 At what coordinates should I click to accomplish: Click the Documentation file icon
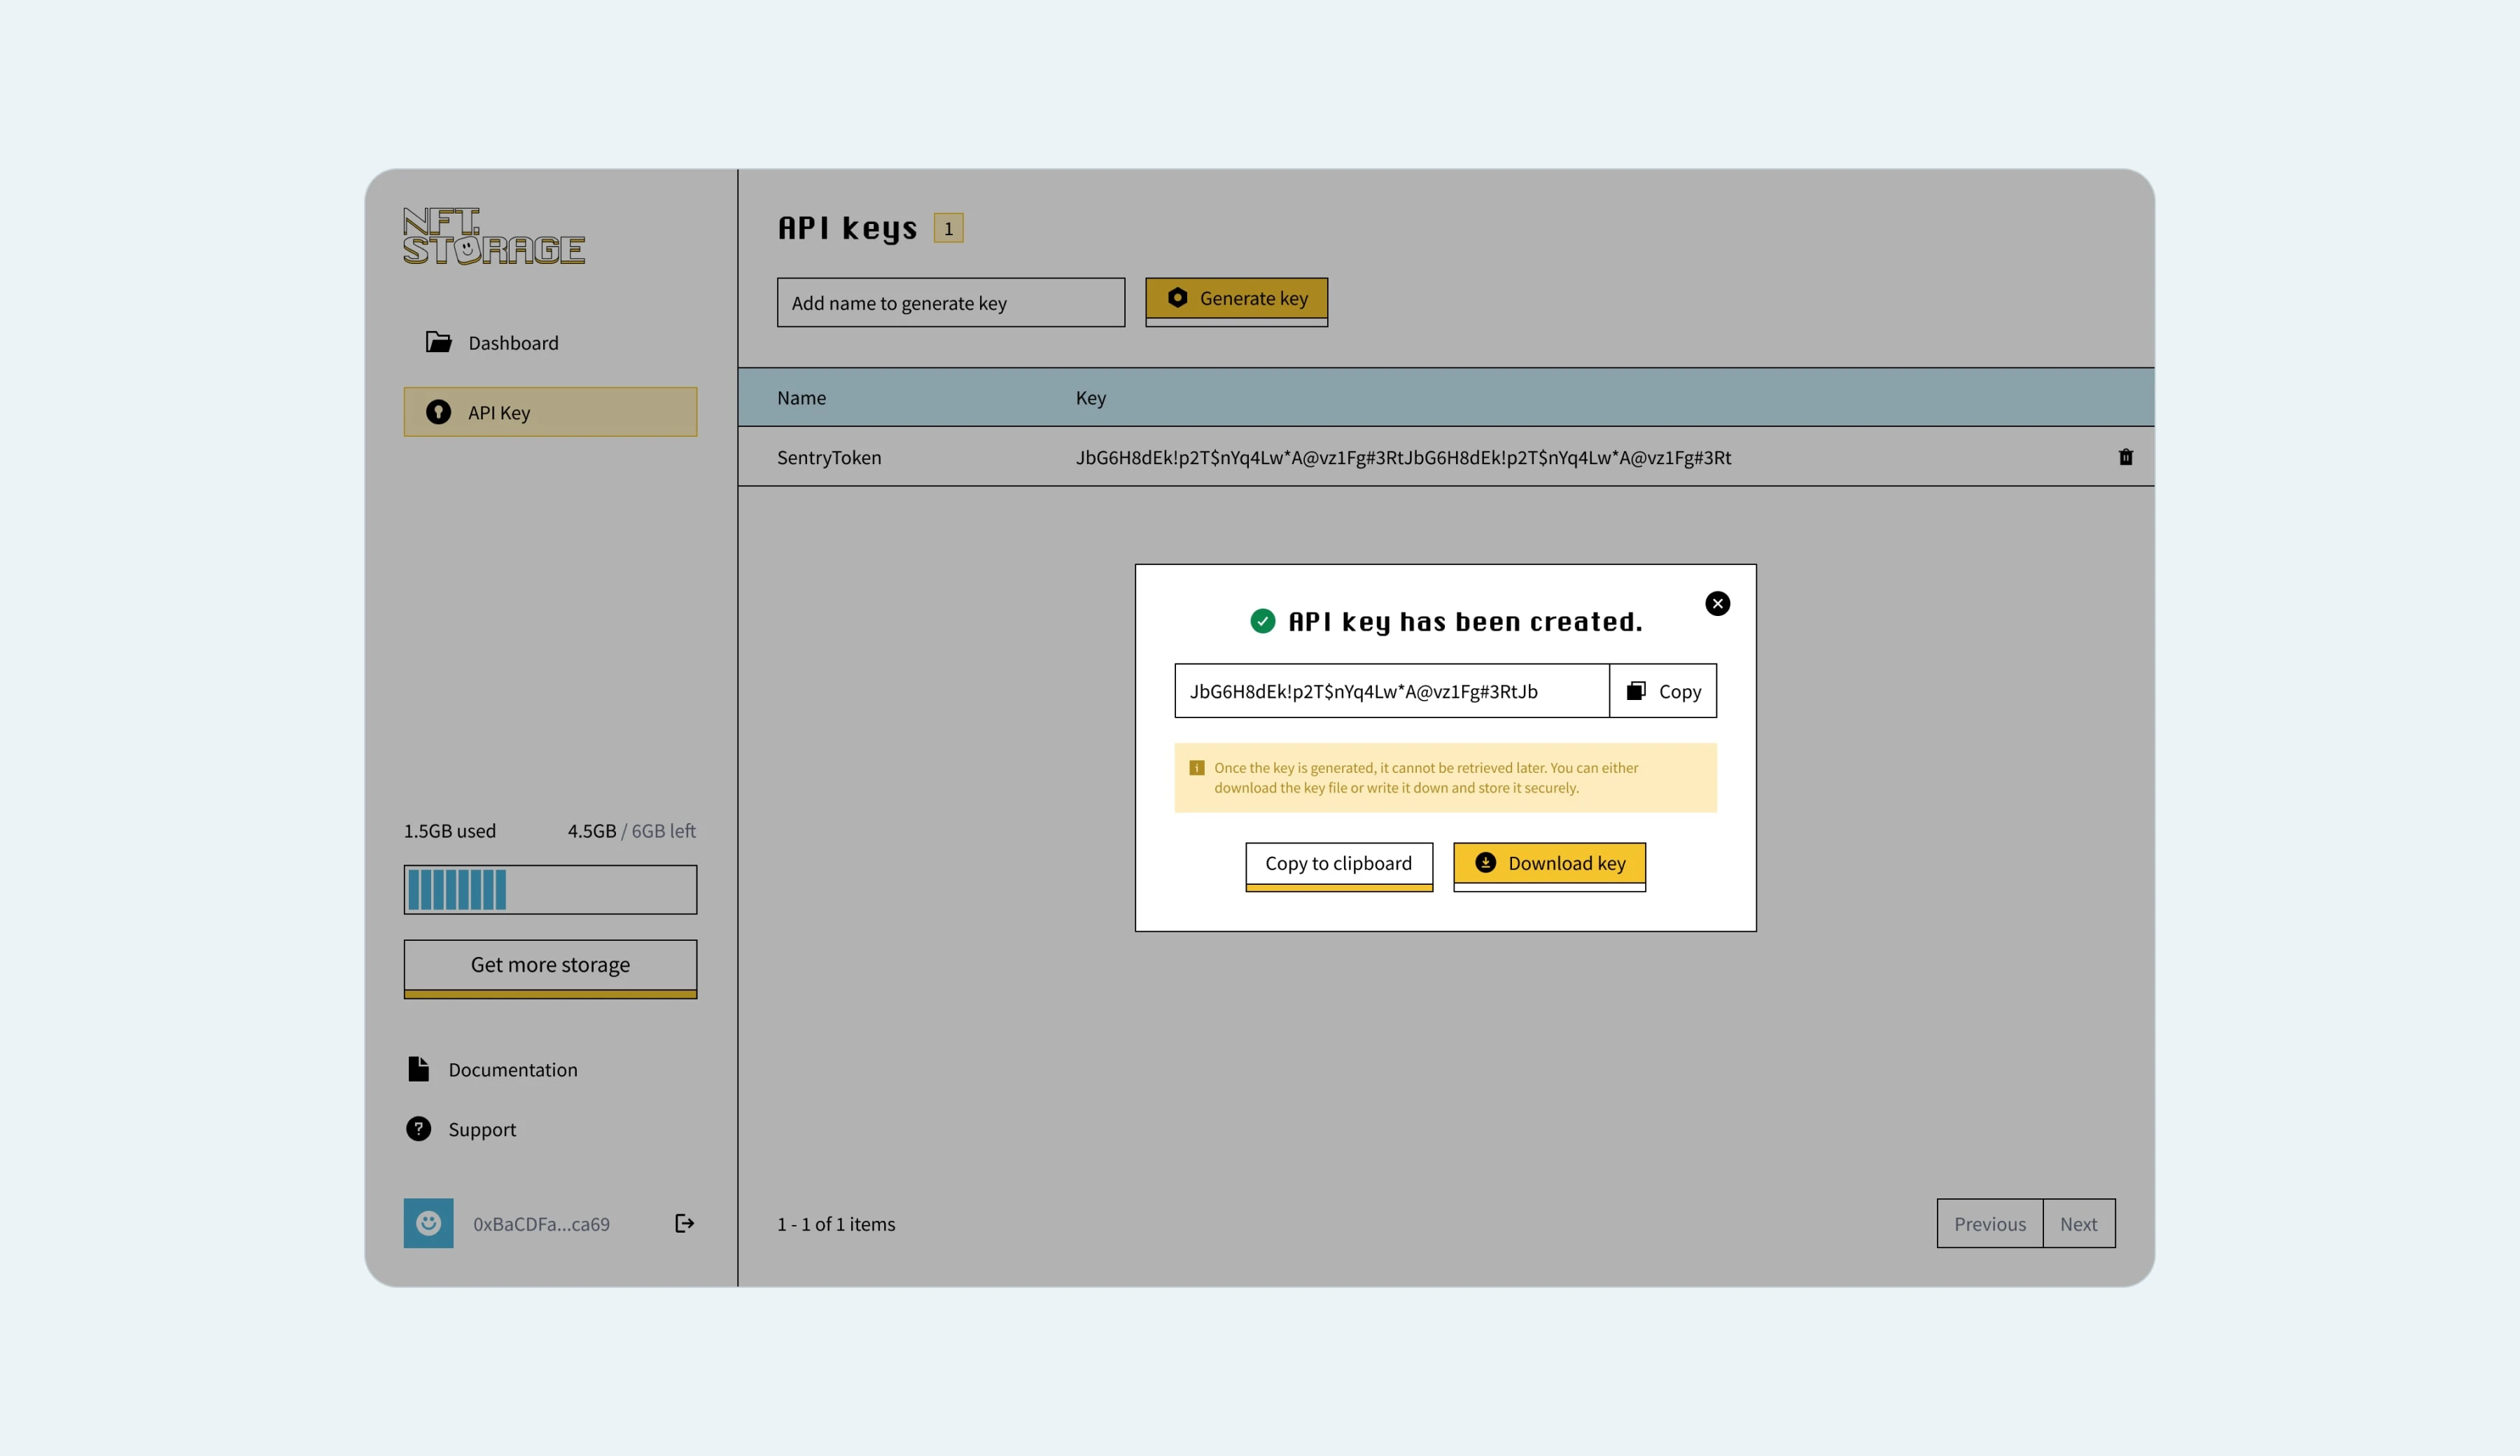pyautogui.click(x=419, y=1069)
